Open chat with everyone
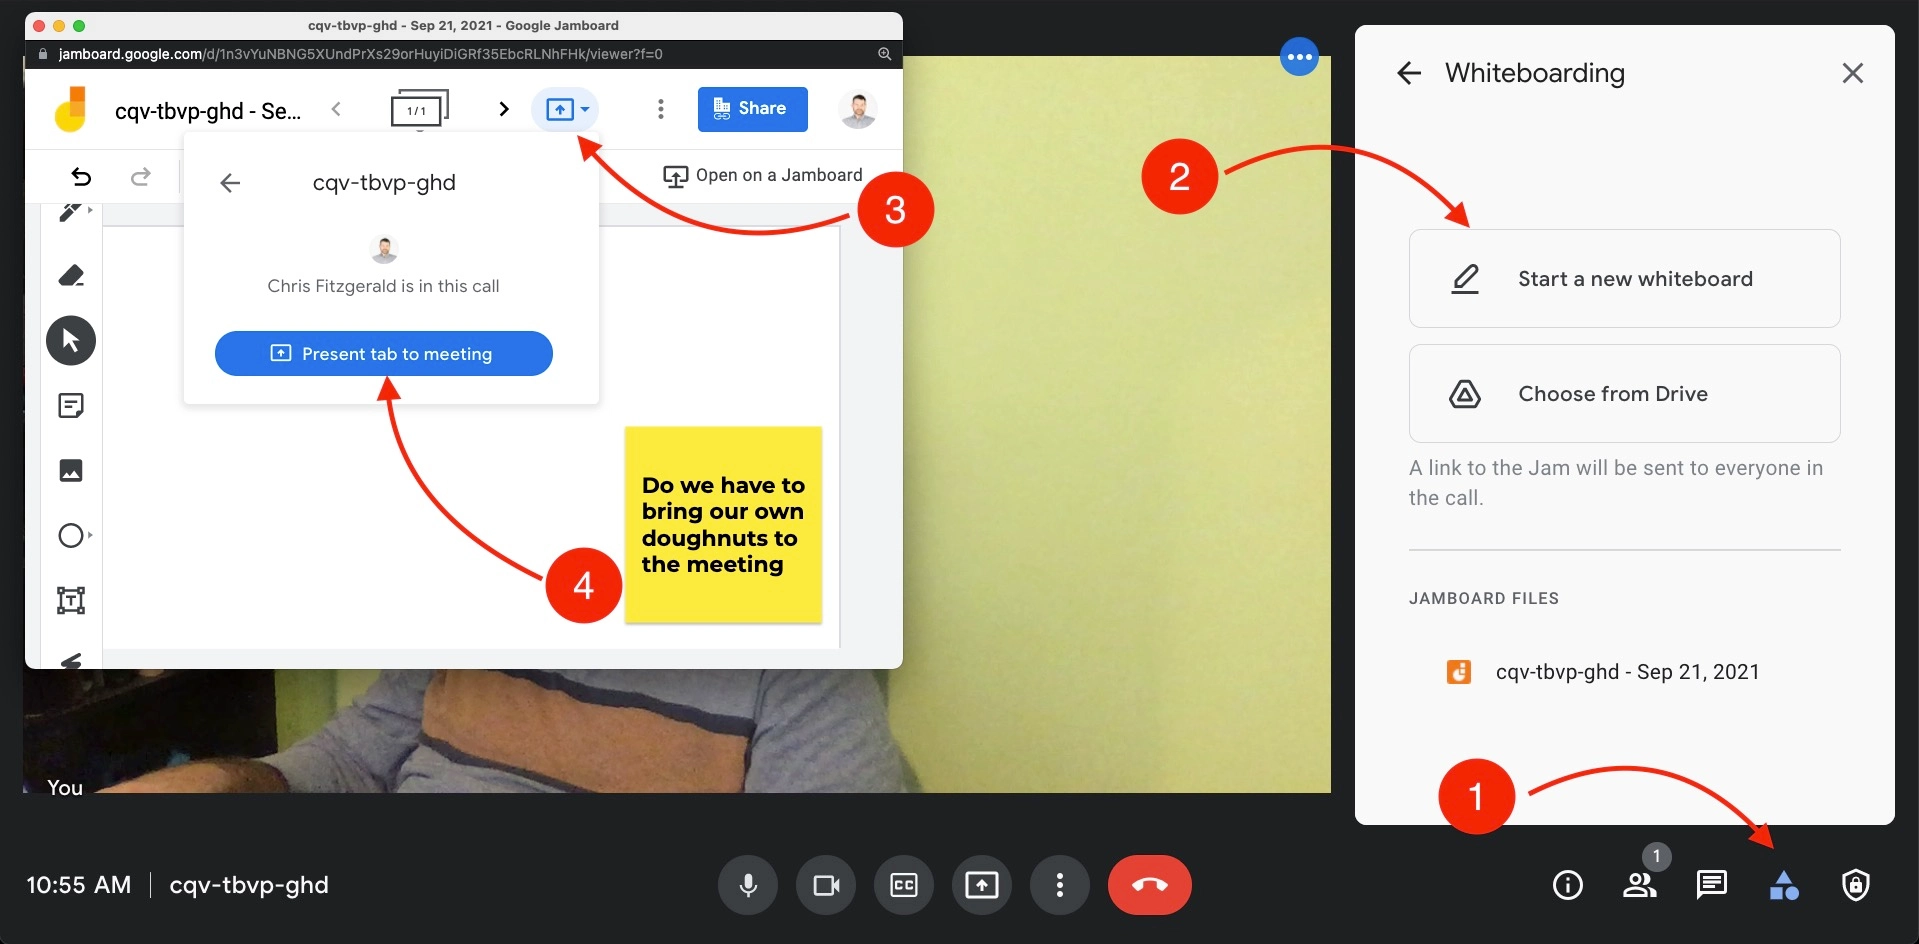 1711,885
